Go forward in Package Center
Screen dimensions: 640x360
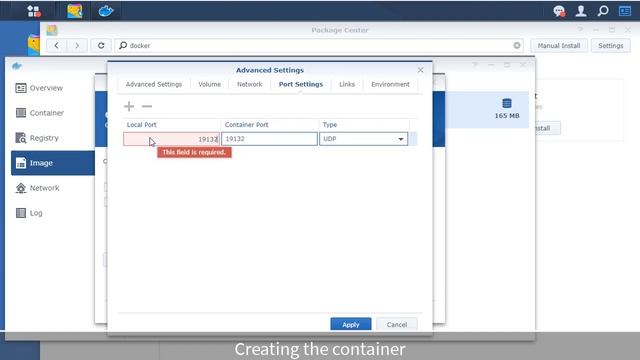click(77, 45)
